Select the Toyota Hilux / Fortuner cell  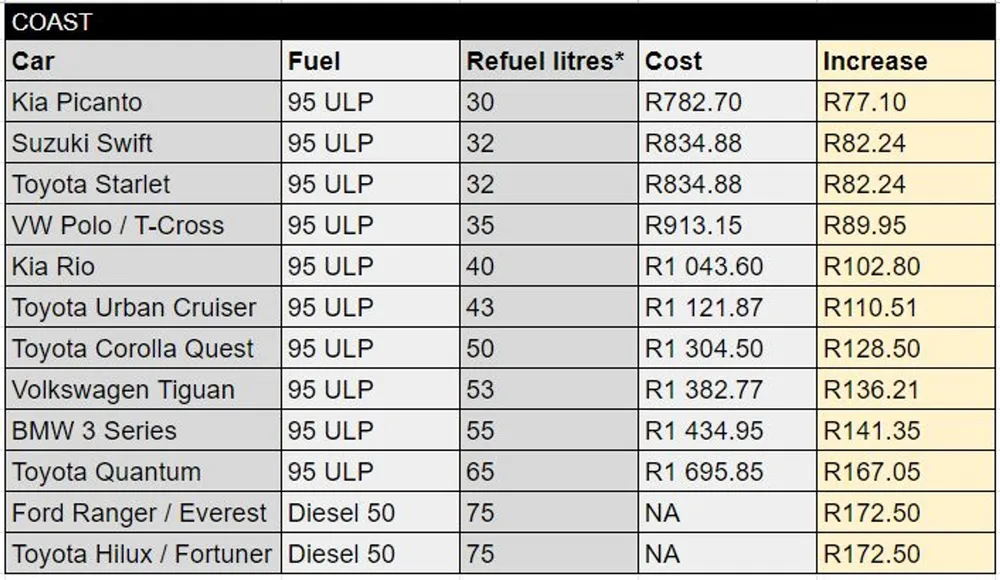(x=143, y=553)
